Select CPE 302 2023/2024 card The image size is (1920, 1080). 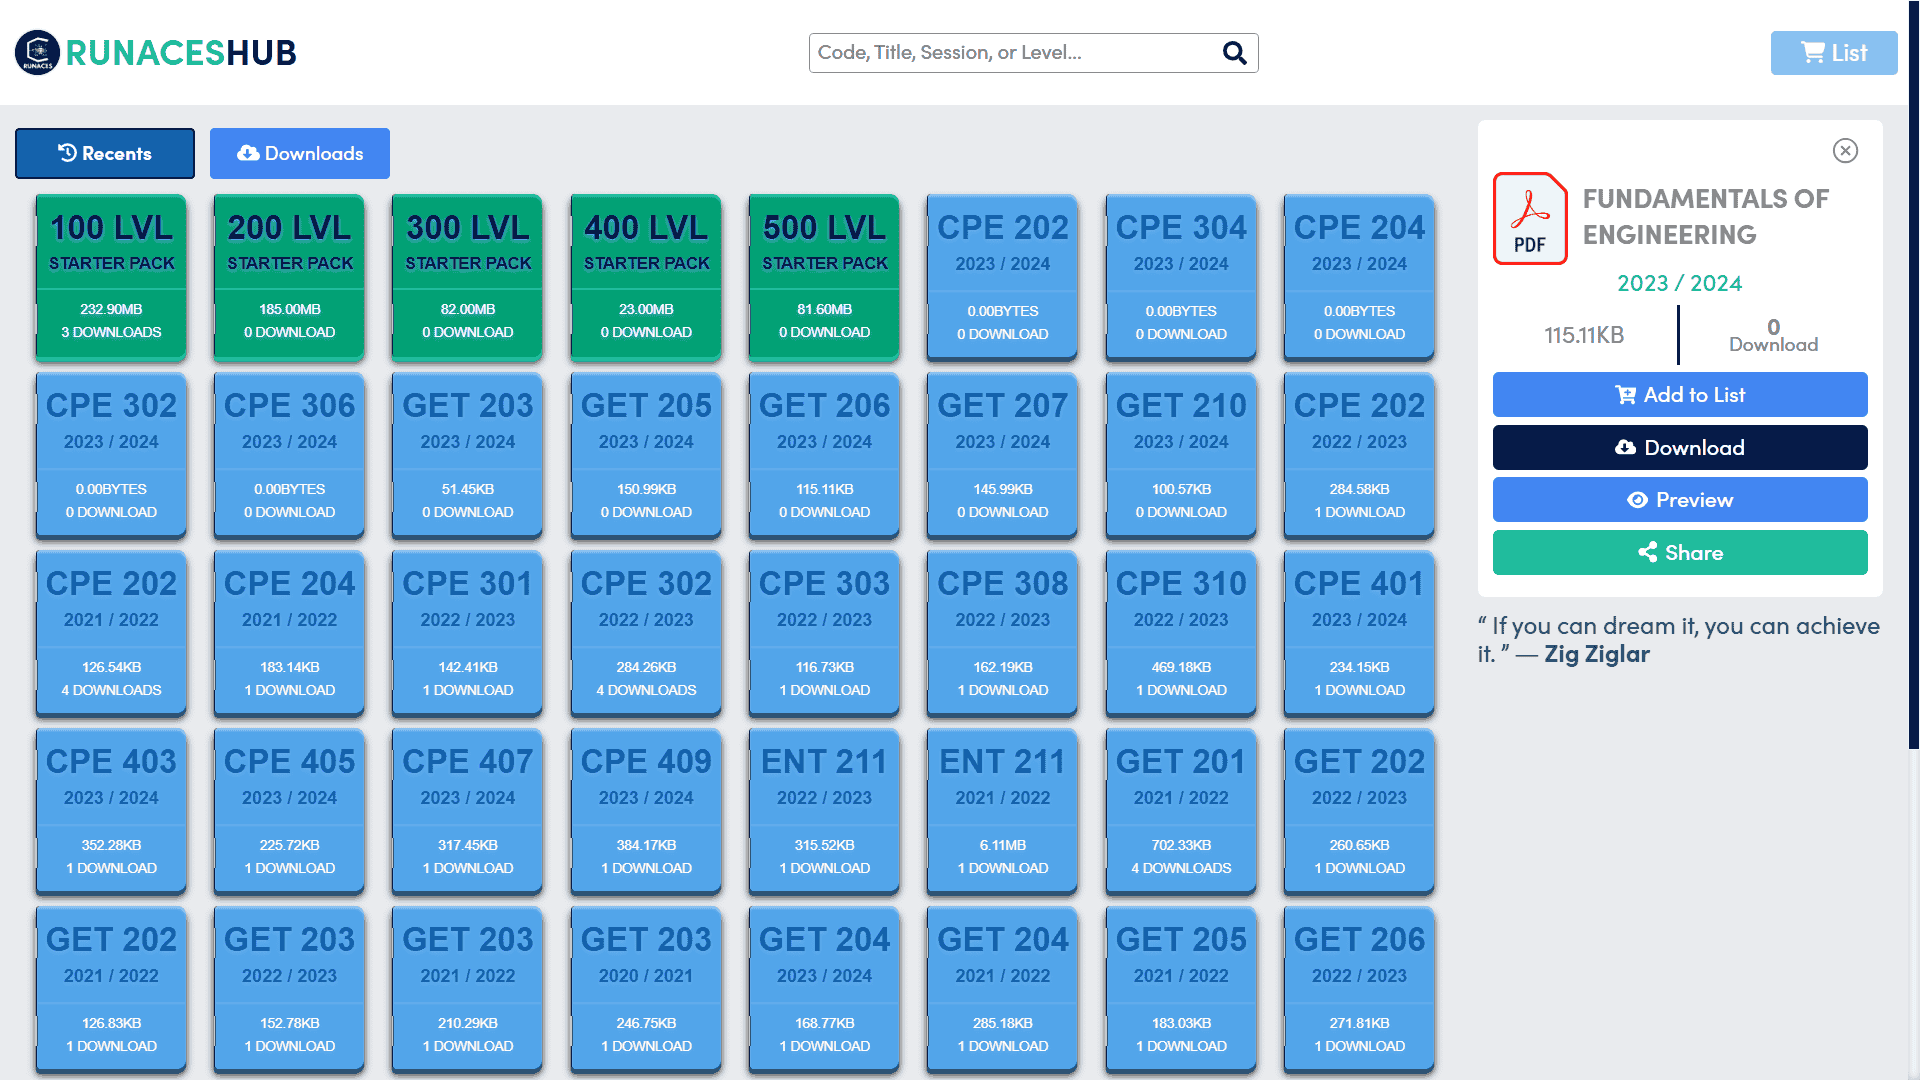[111, 455]
